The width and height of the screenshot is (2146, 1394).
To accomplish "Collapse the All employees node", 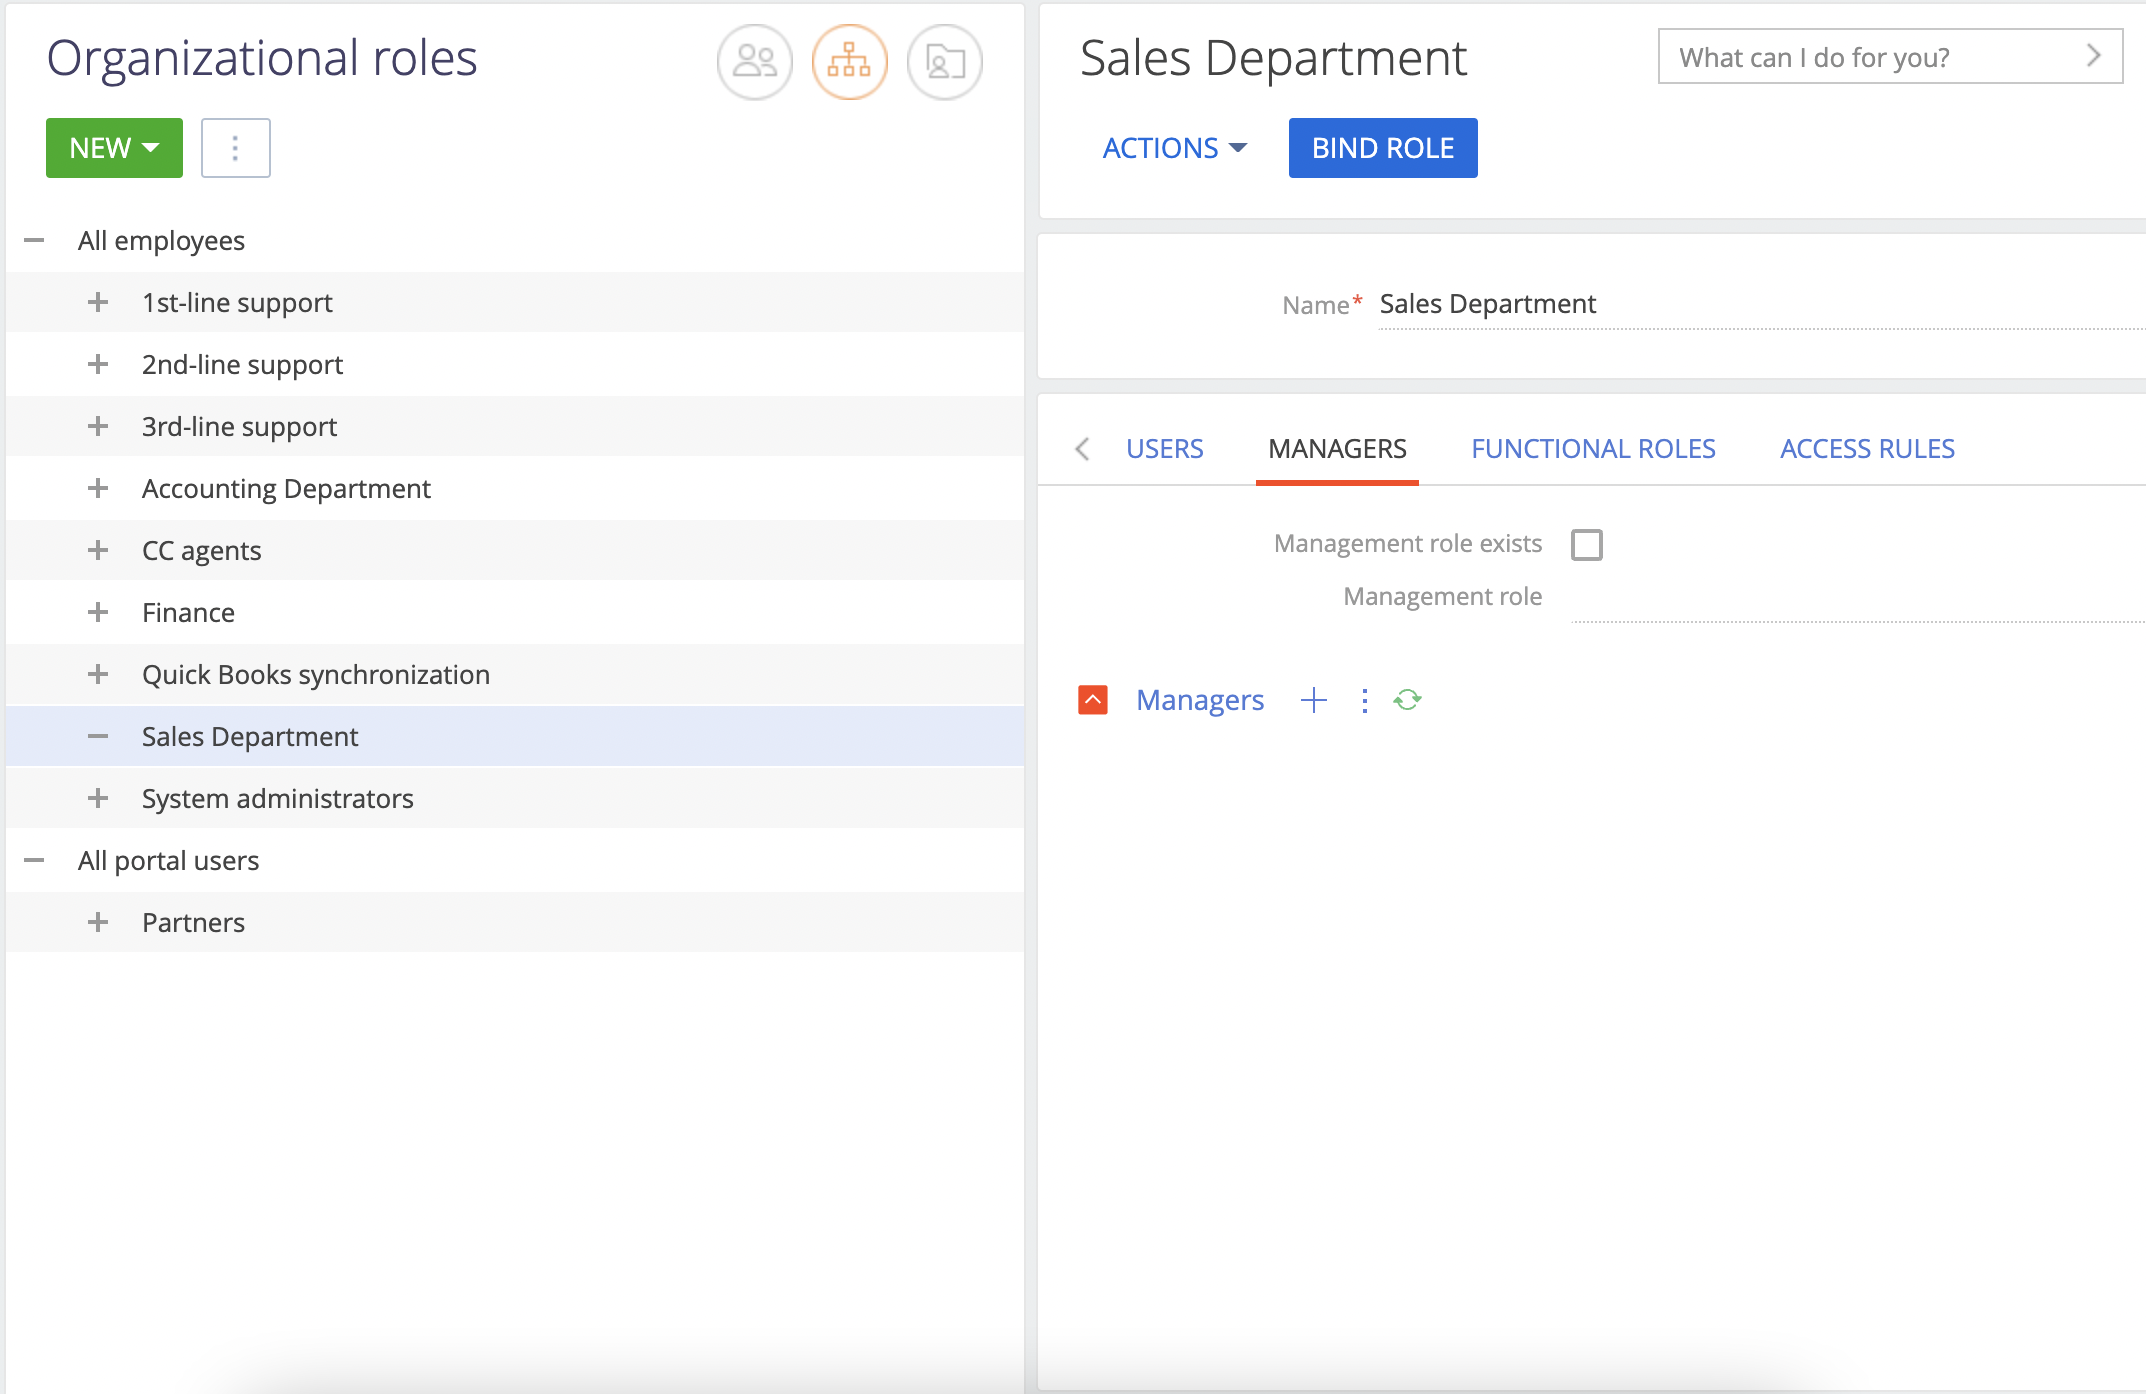I will (x=34, y=241).
